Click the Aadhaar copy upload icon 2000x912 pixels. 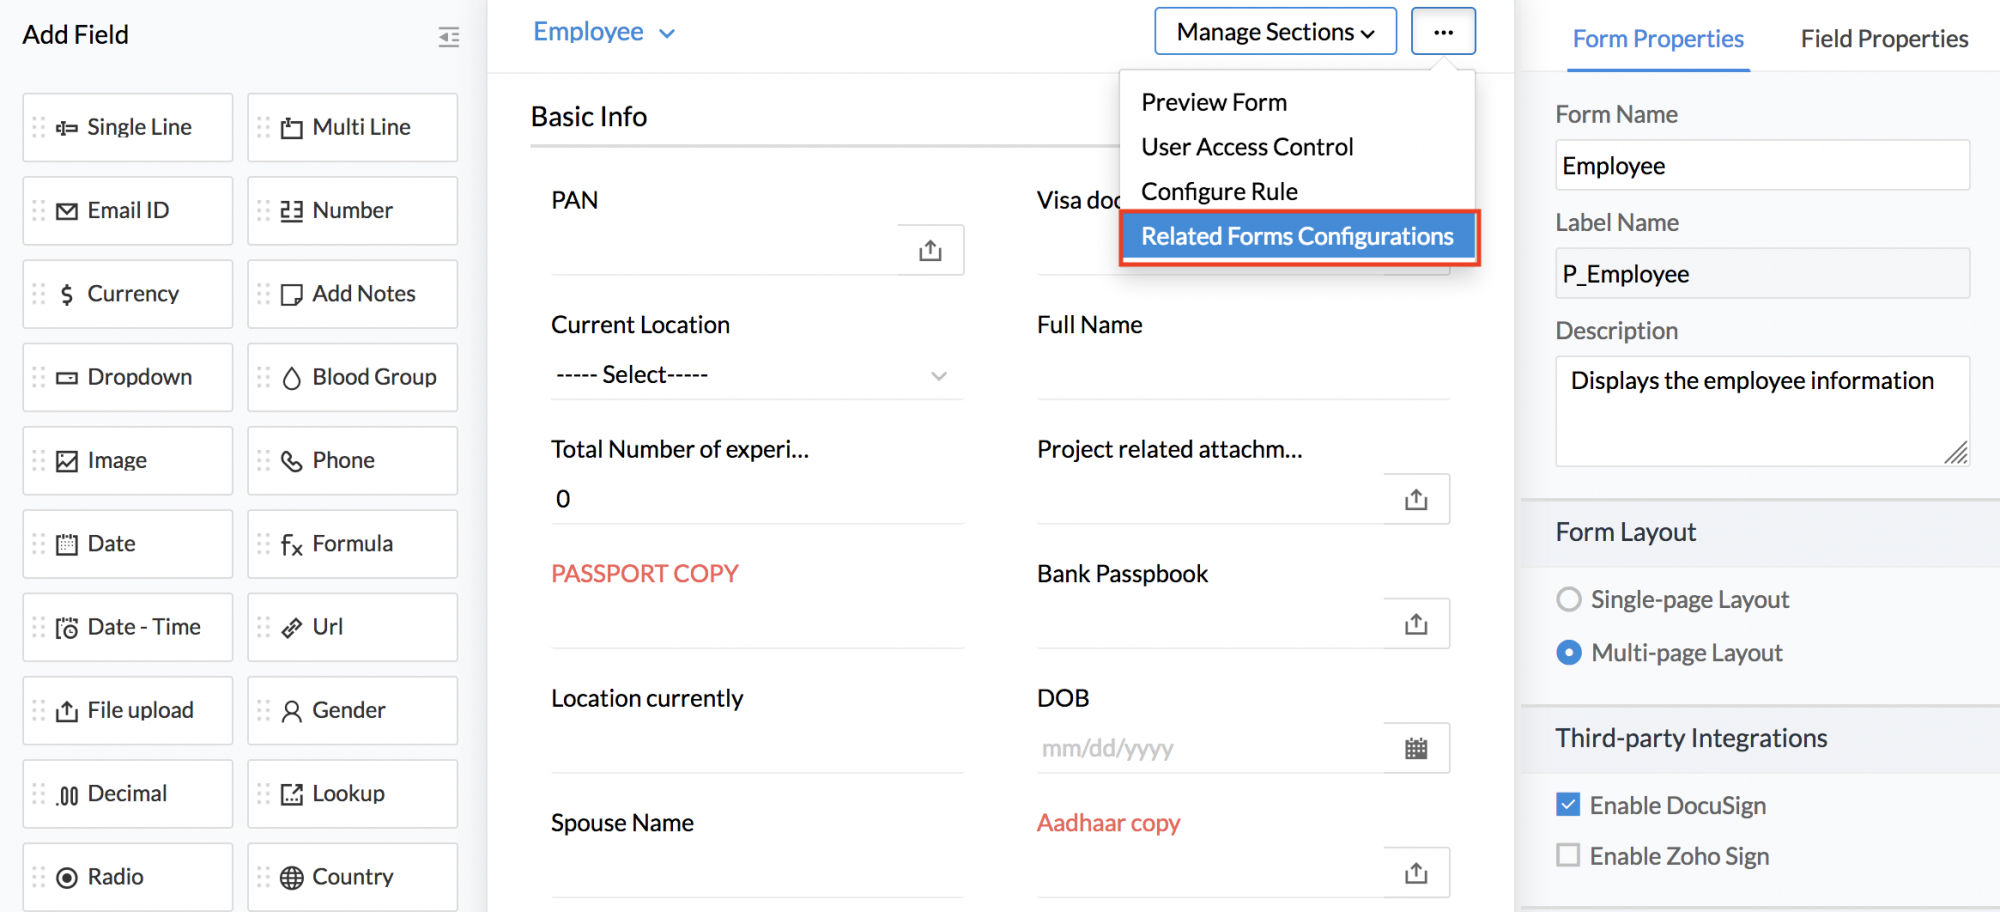click(x=1415, y=873)
